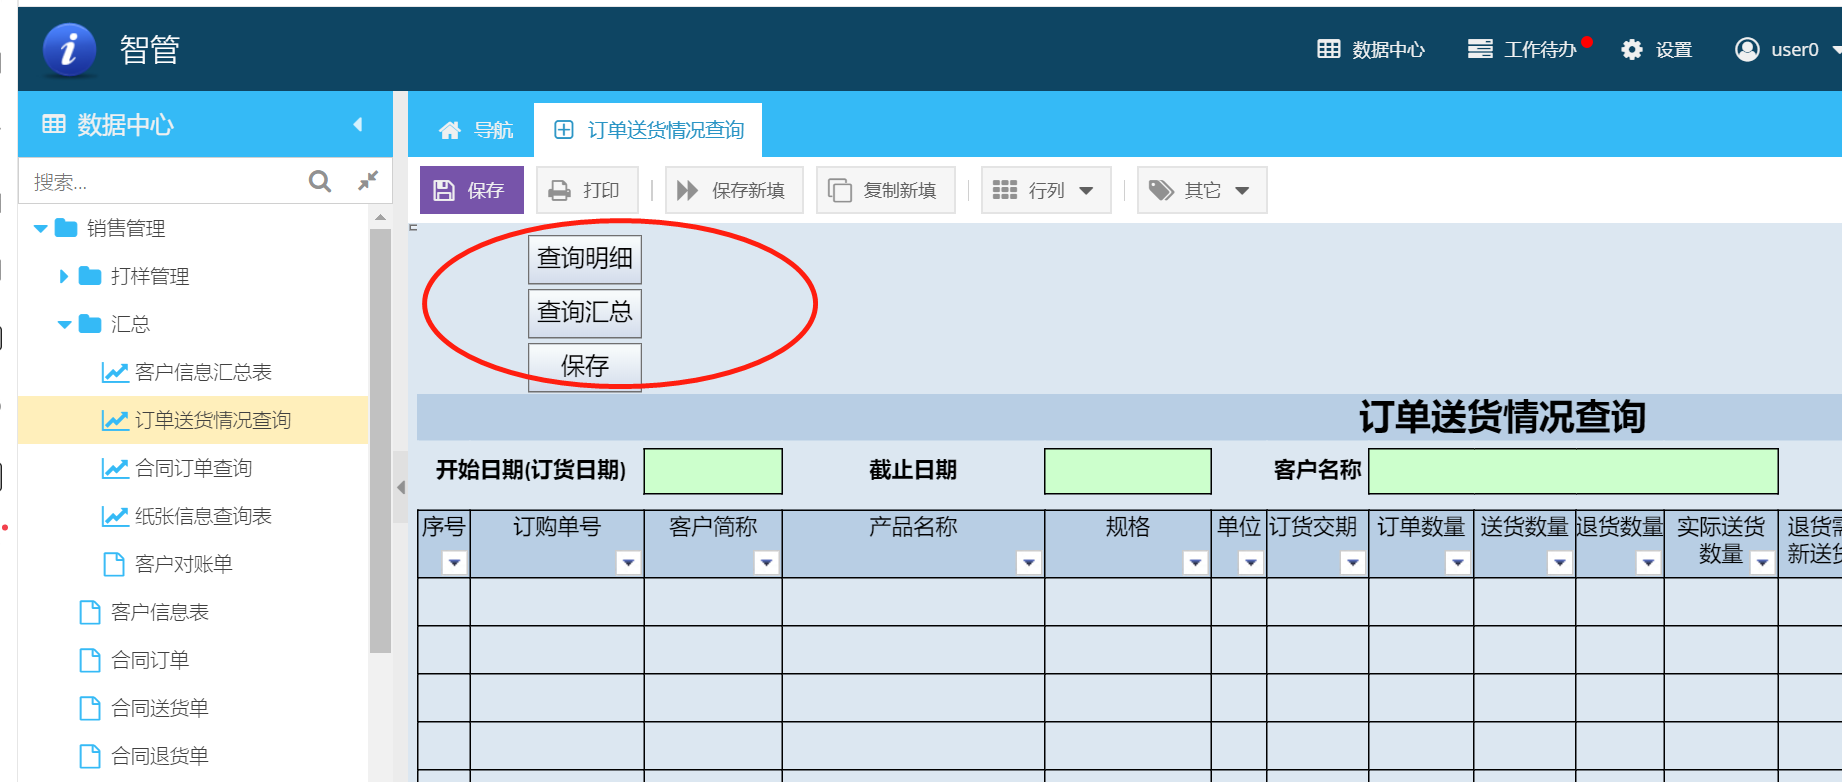1842x782 pixels.
Task: Open 客户对账单 document
Action: coord(168,564)
